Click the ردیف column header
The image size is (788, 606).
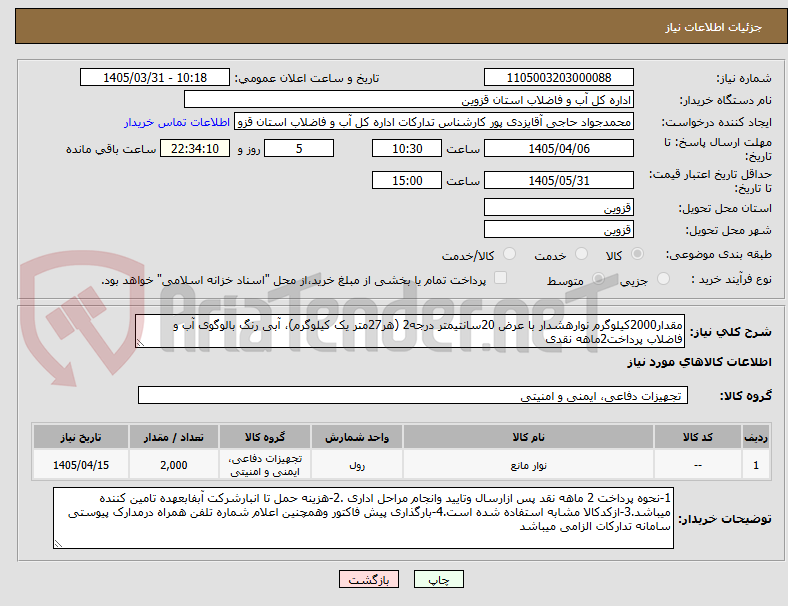tap(755, 437)
